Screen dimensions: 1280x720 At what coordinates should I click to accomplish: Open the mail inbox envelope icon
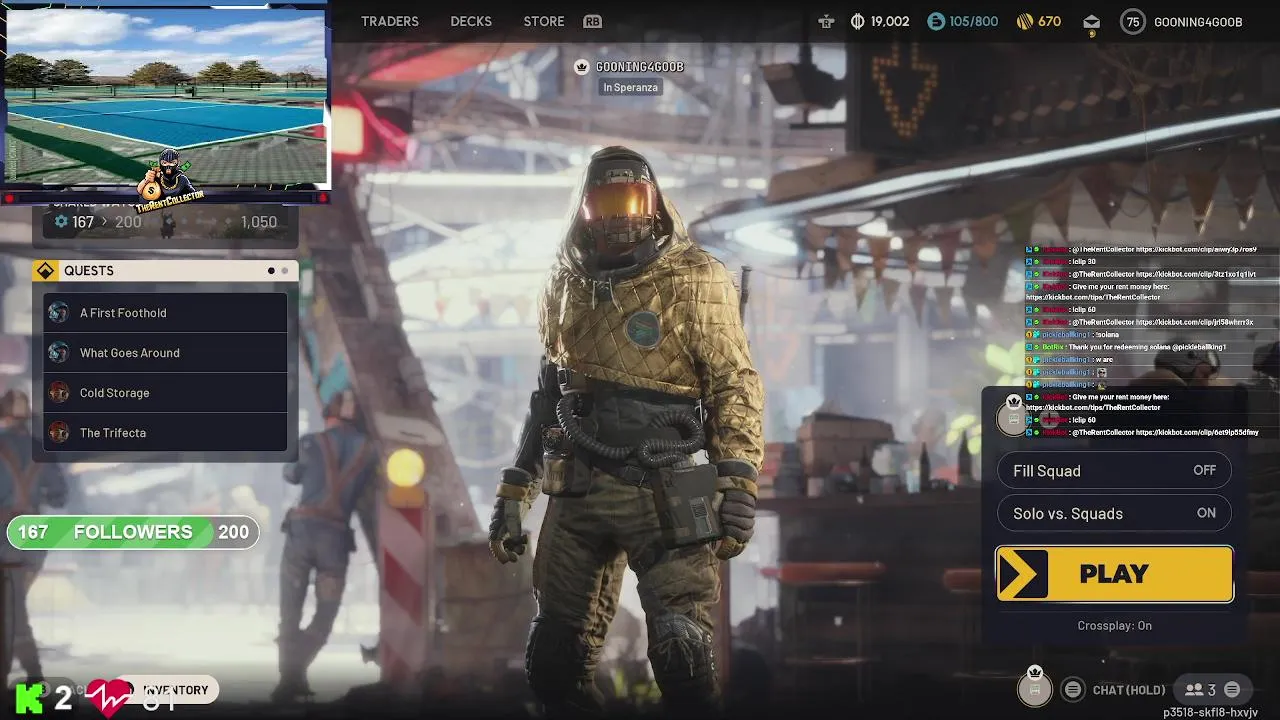[1091, 21]
